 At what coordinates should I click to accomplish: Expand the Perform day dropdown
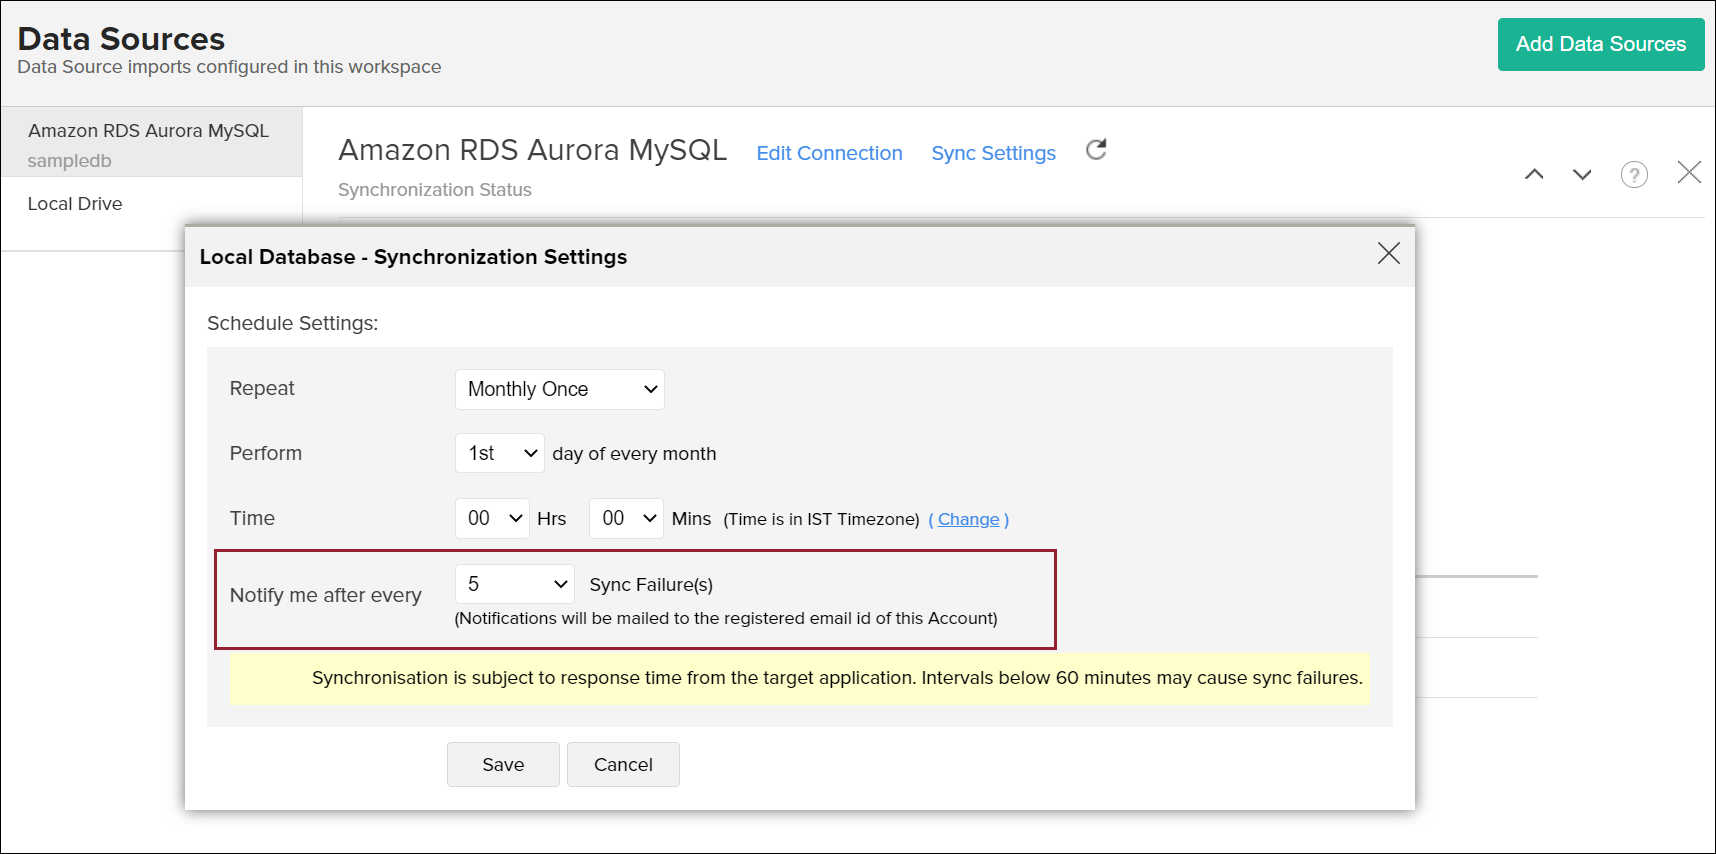pyautogui.click(x=500, y=453)
